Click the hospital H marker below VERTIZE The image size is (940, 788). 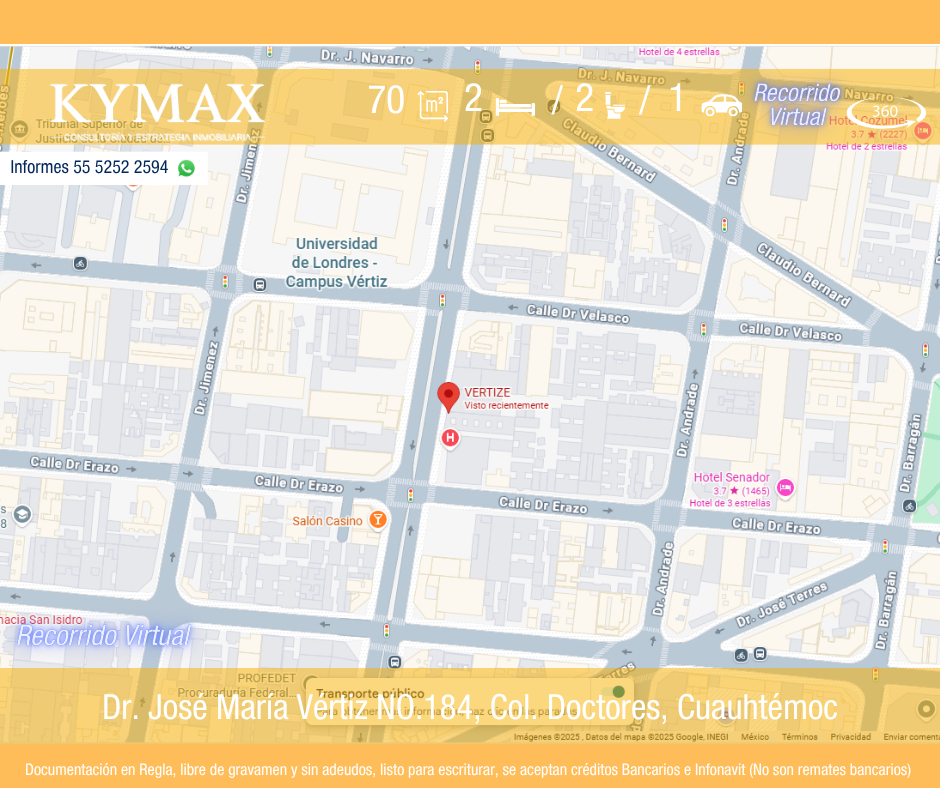pyautogui.click(x=450, y=437)
